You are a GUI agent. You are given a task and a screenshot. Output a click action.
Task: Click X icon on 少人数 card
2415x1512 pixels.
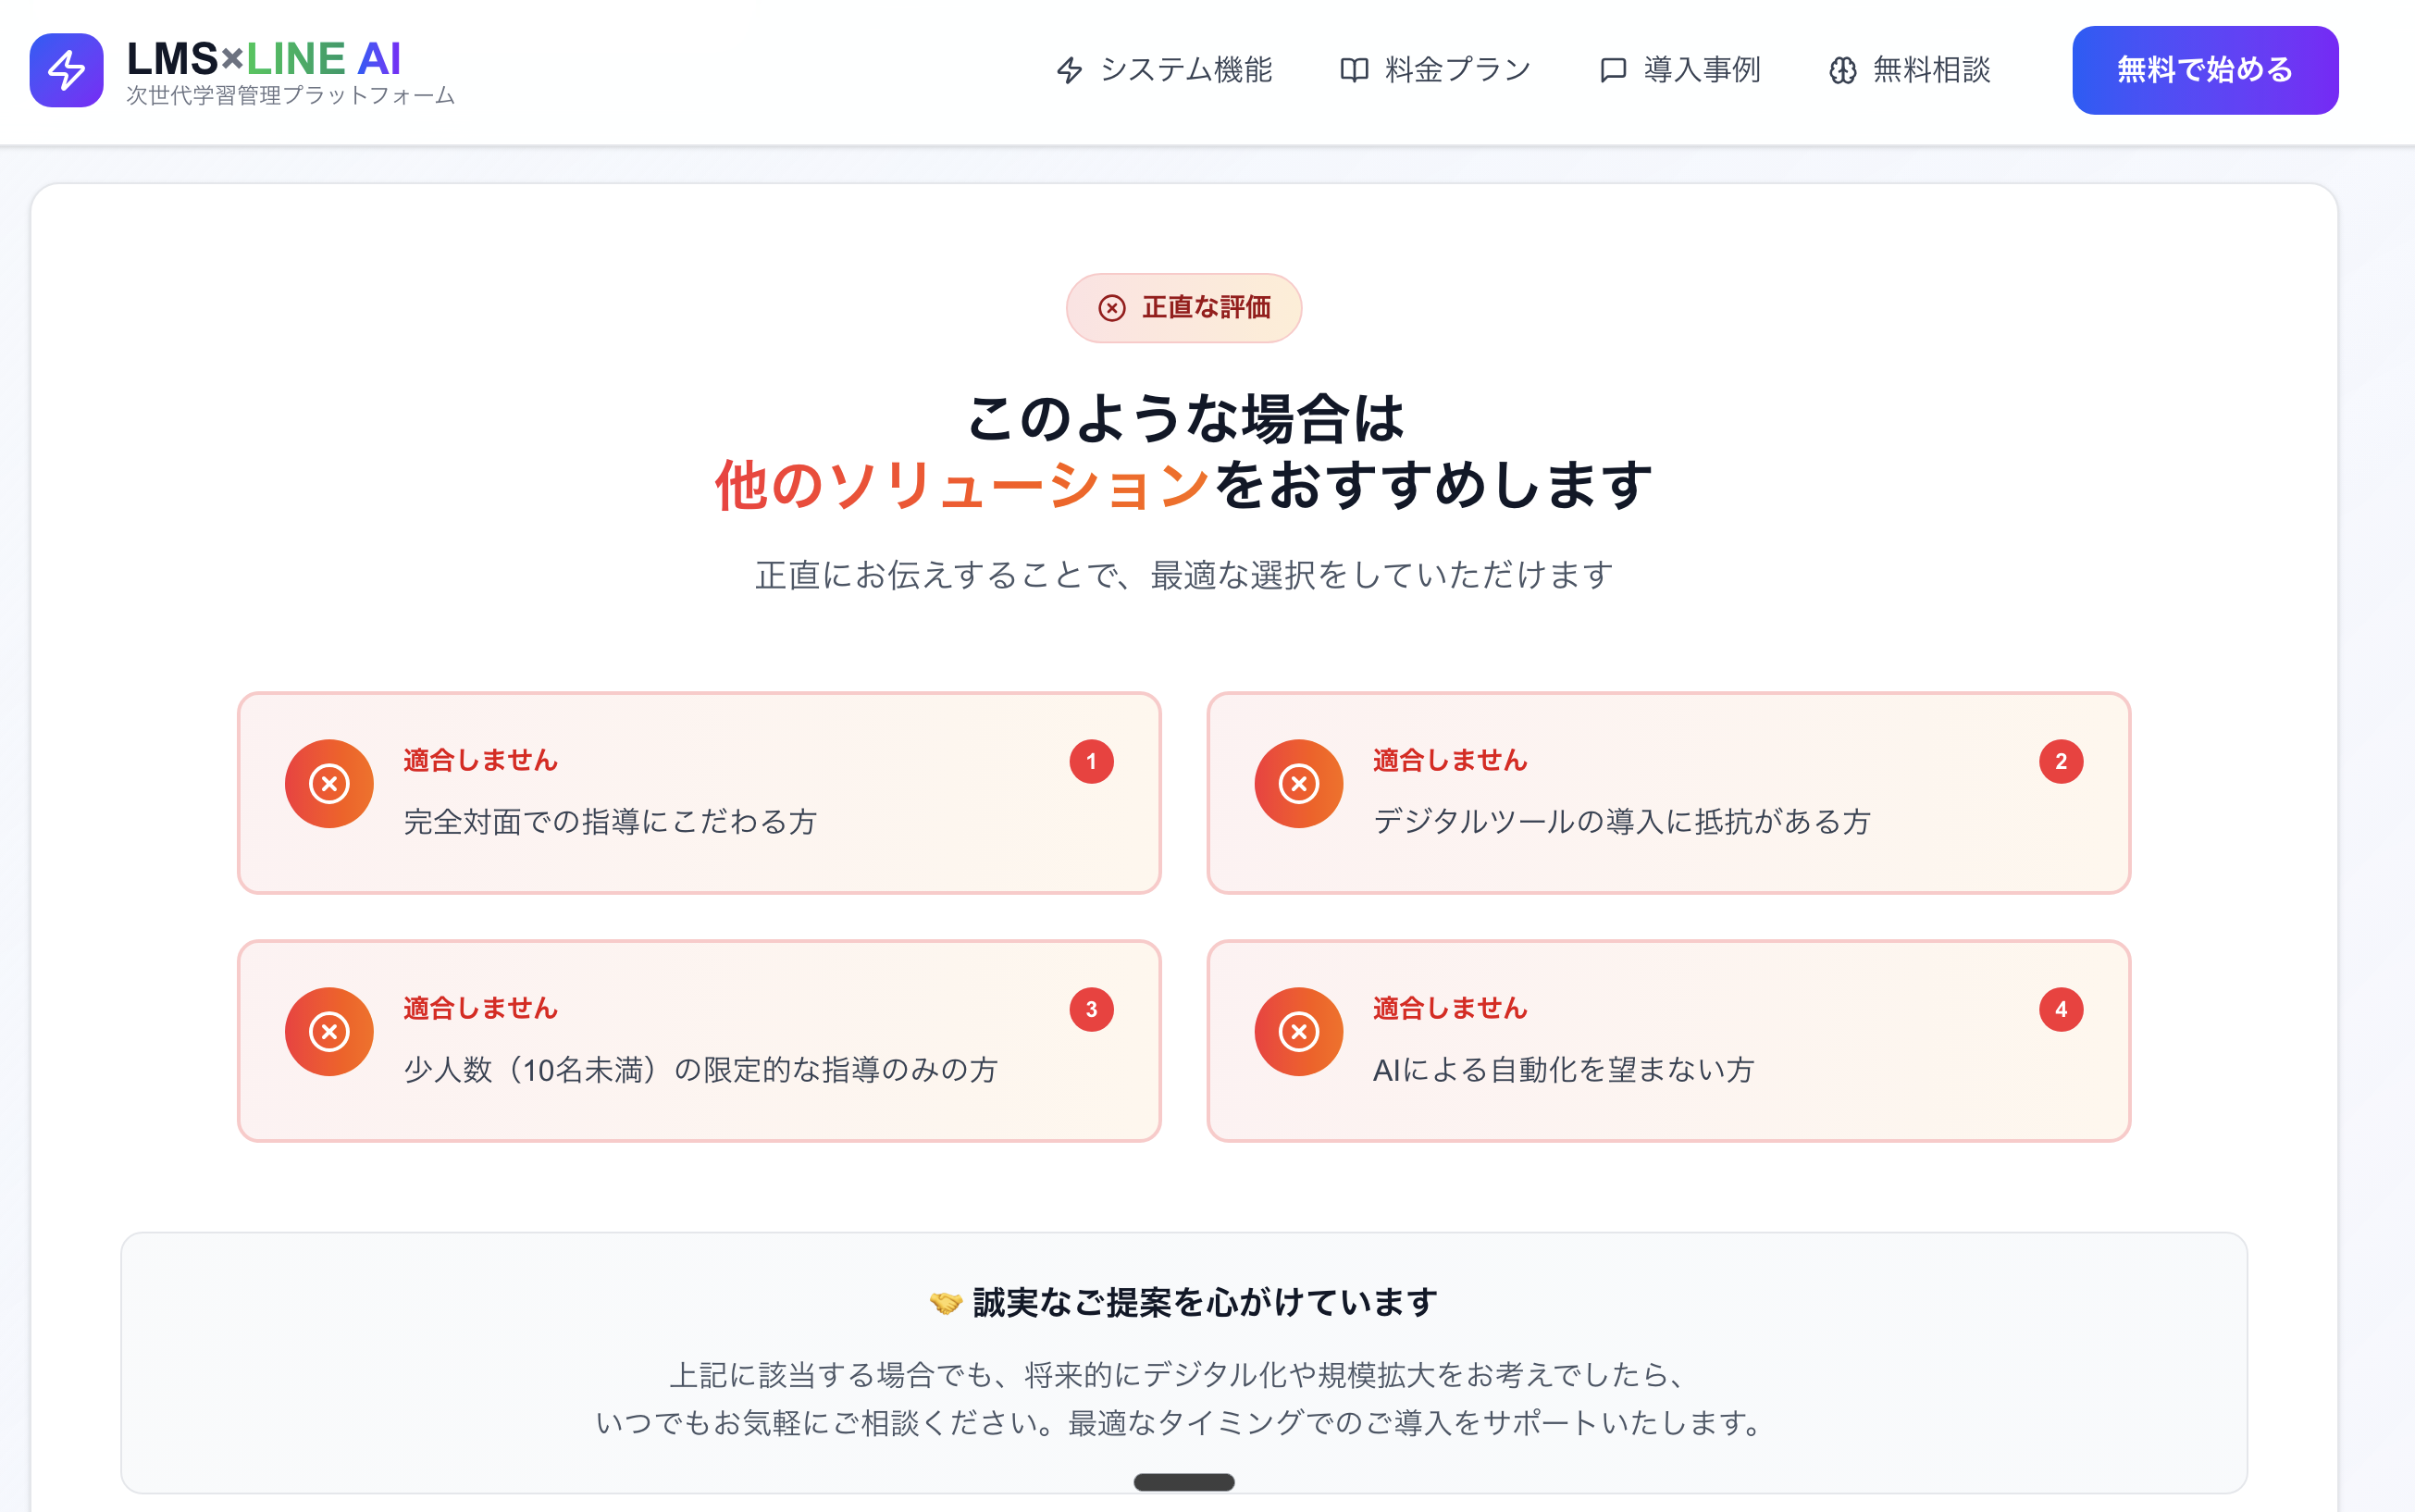point(329,1031)
